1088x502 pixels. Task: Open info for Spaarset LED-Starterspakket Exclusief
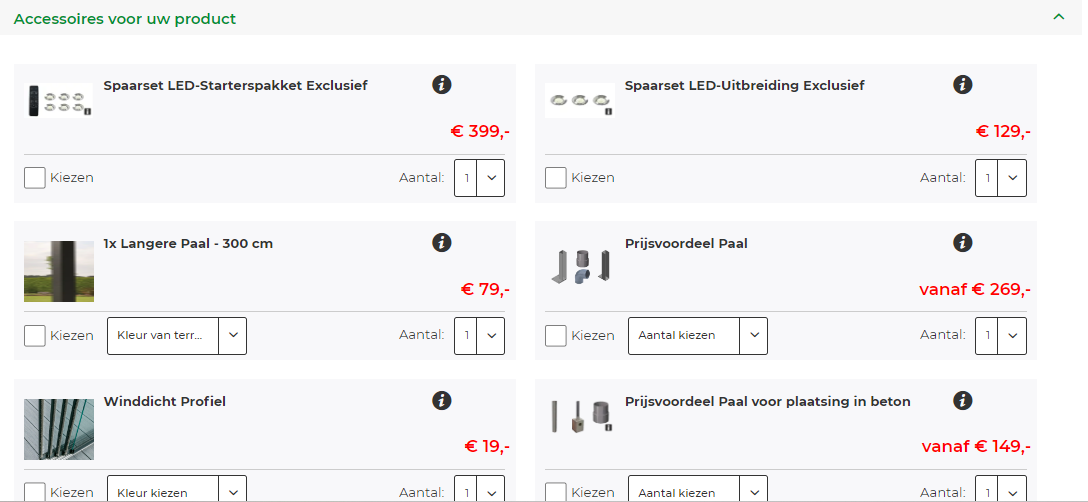click(441, 85)
